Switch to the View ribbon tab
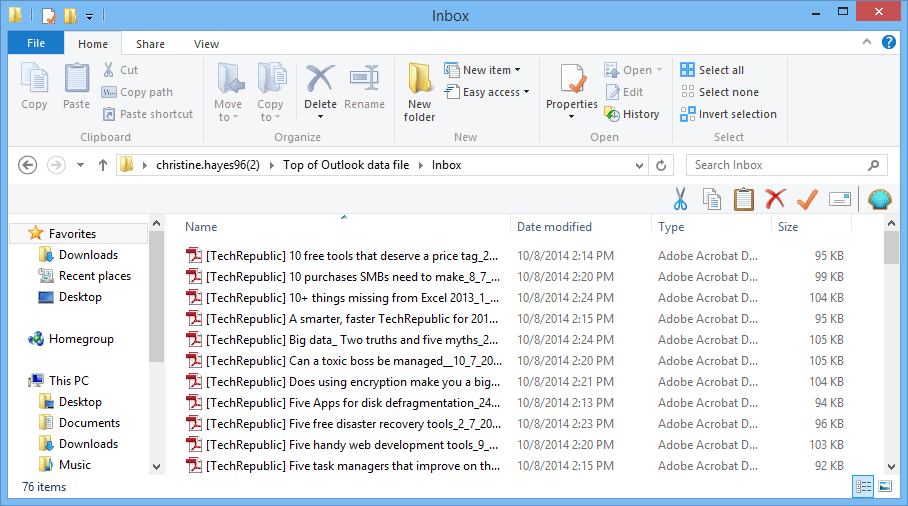The image size is (908, 506). 206,44
